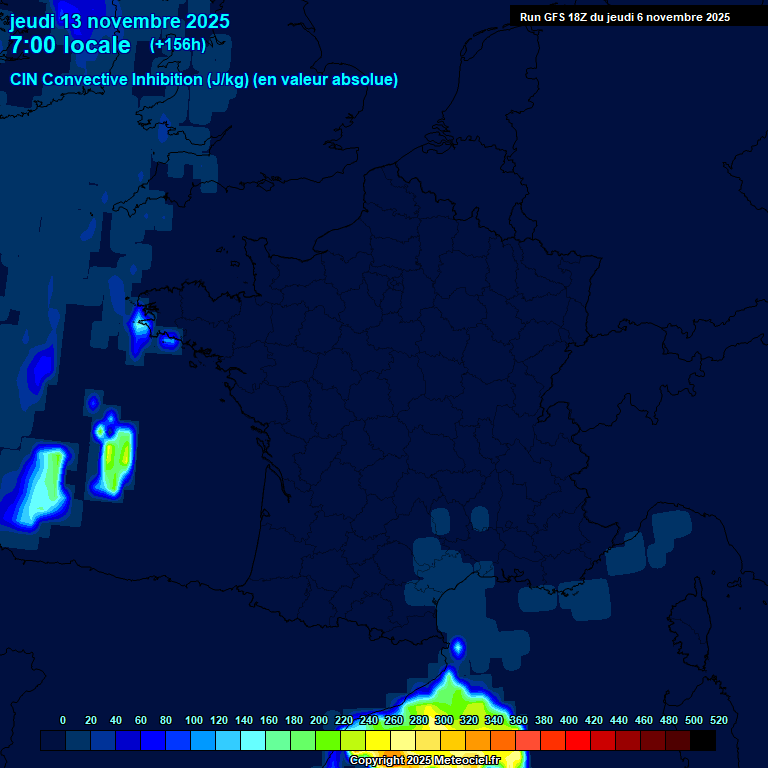Pick the legend swatch between 0 and 20

[x=78, y=741]
